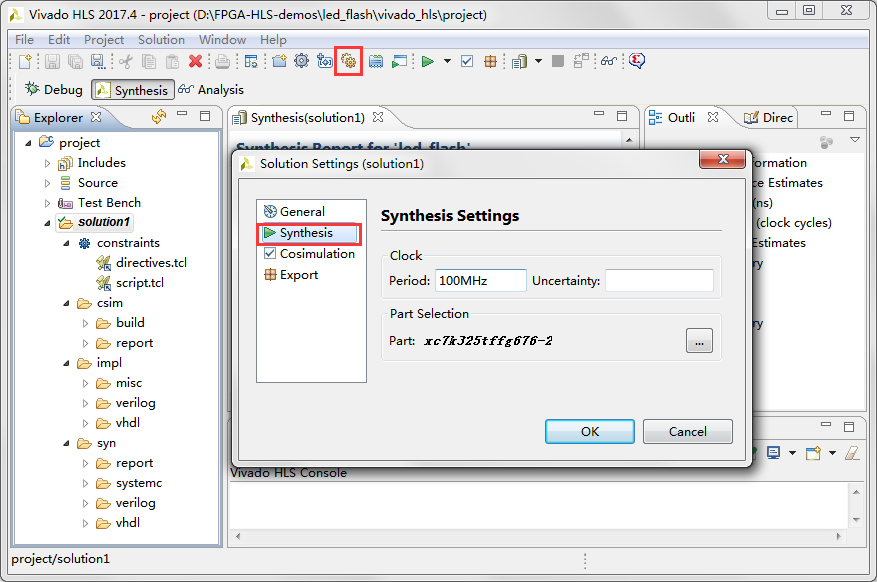877x582 pixels.
Task: Click the Project Settings gear icon
Action: [x=301, y=61]
